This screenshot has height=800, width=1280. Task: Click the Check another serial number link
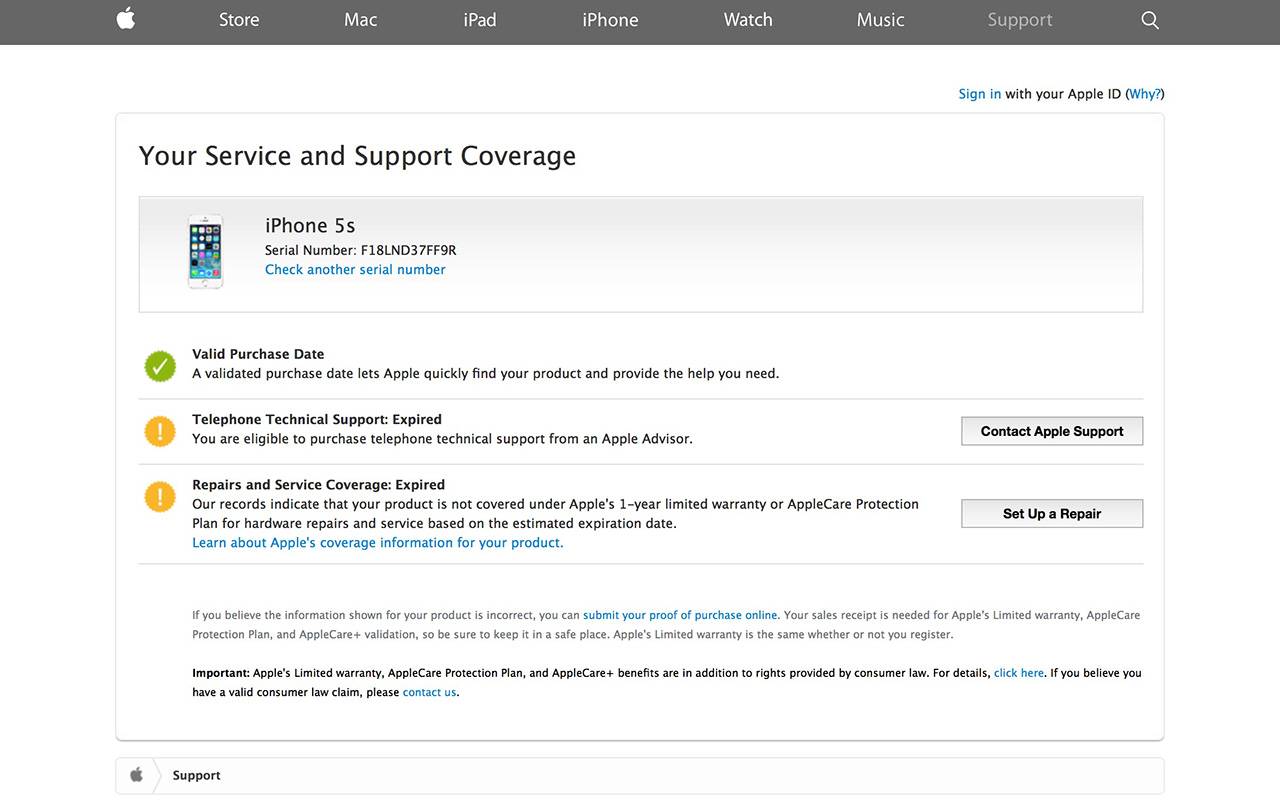355,270
